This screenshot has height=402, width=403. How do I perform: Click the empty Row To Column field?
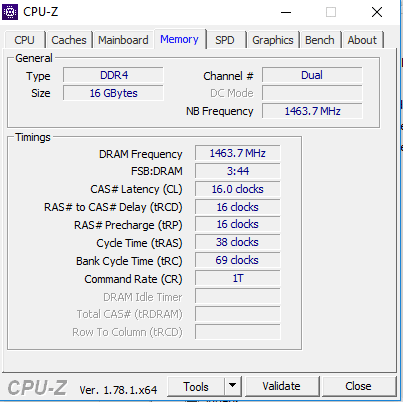(x=238, y=332)
